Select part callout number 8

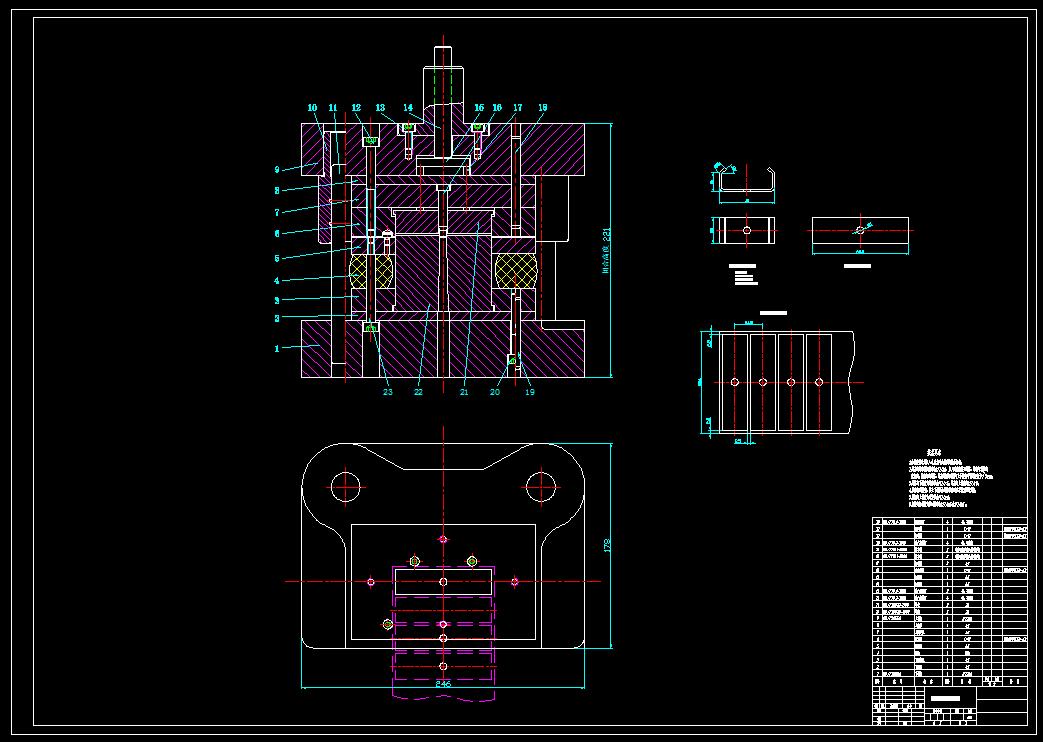coord(277,191)
